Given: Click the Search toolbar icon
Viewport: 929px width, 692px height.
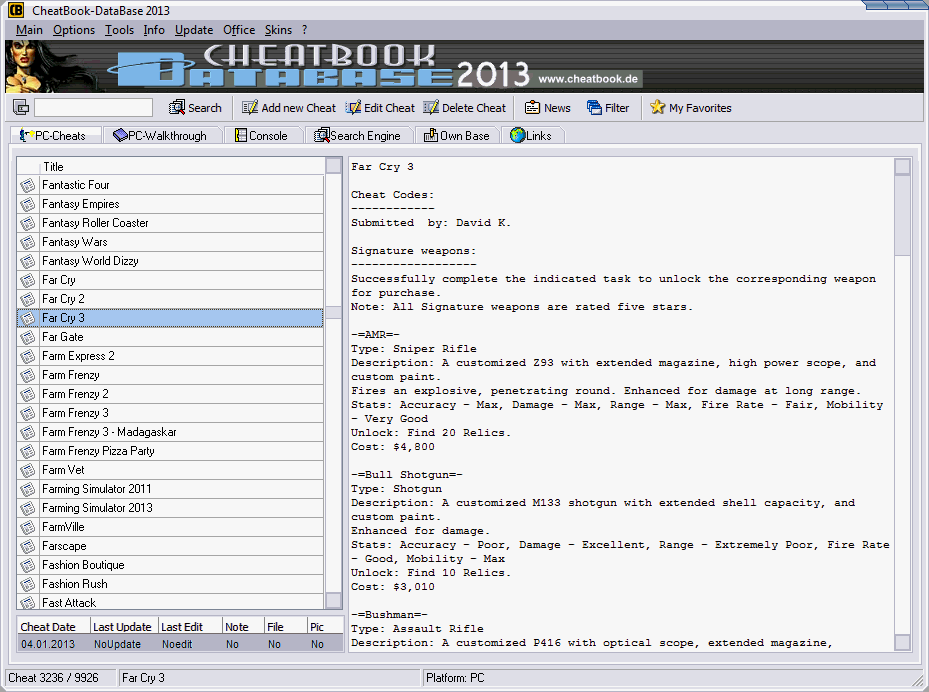Looking at the screenshot, I should (x=177, y=107).
